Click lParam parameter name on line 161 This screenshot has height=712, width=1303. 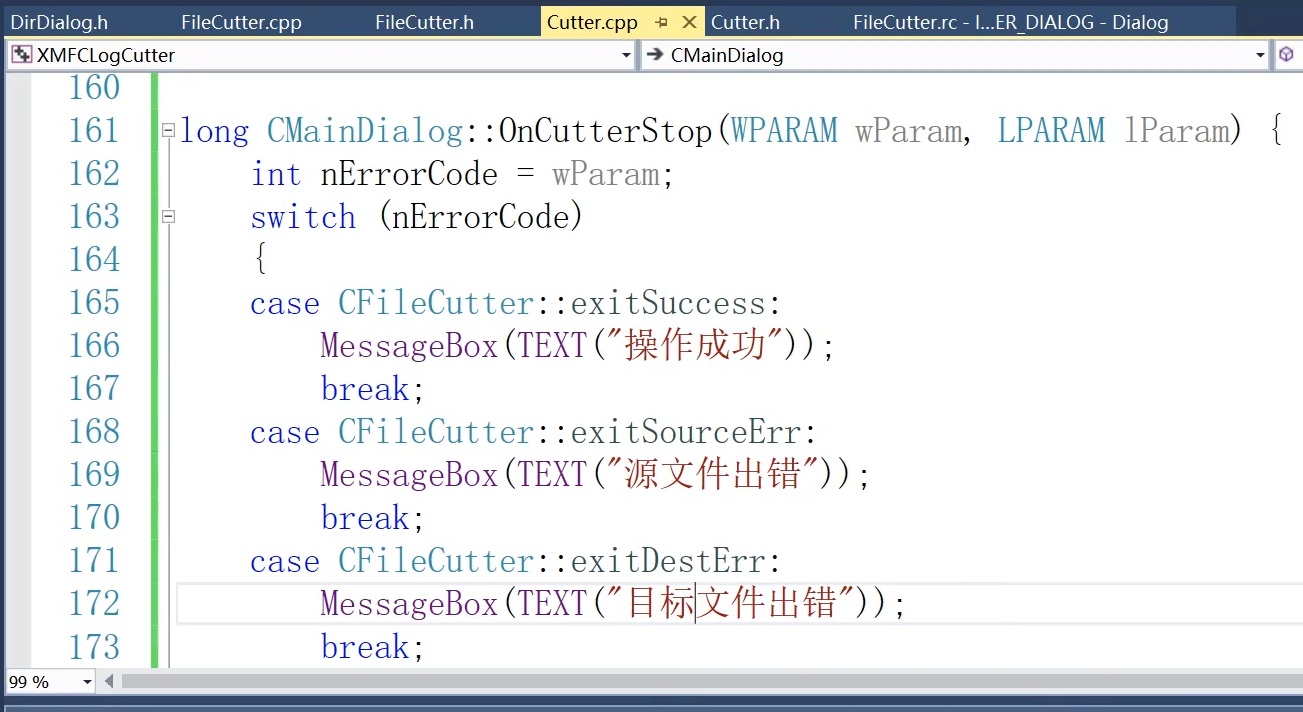click(x=1177, y=131)
